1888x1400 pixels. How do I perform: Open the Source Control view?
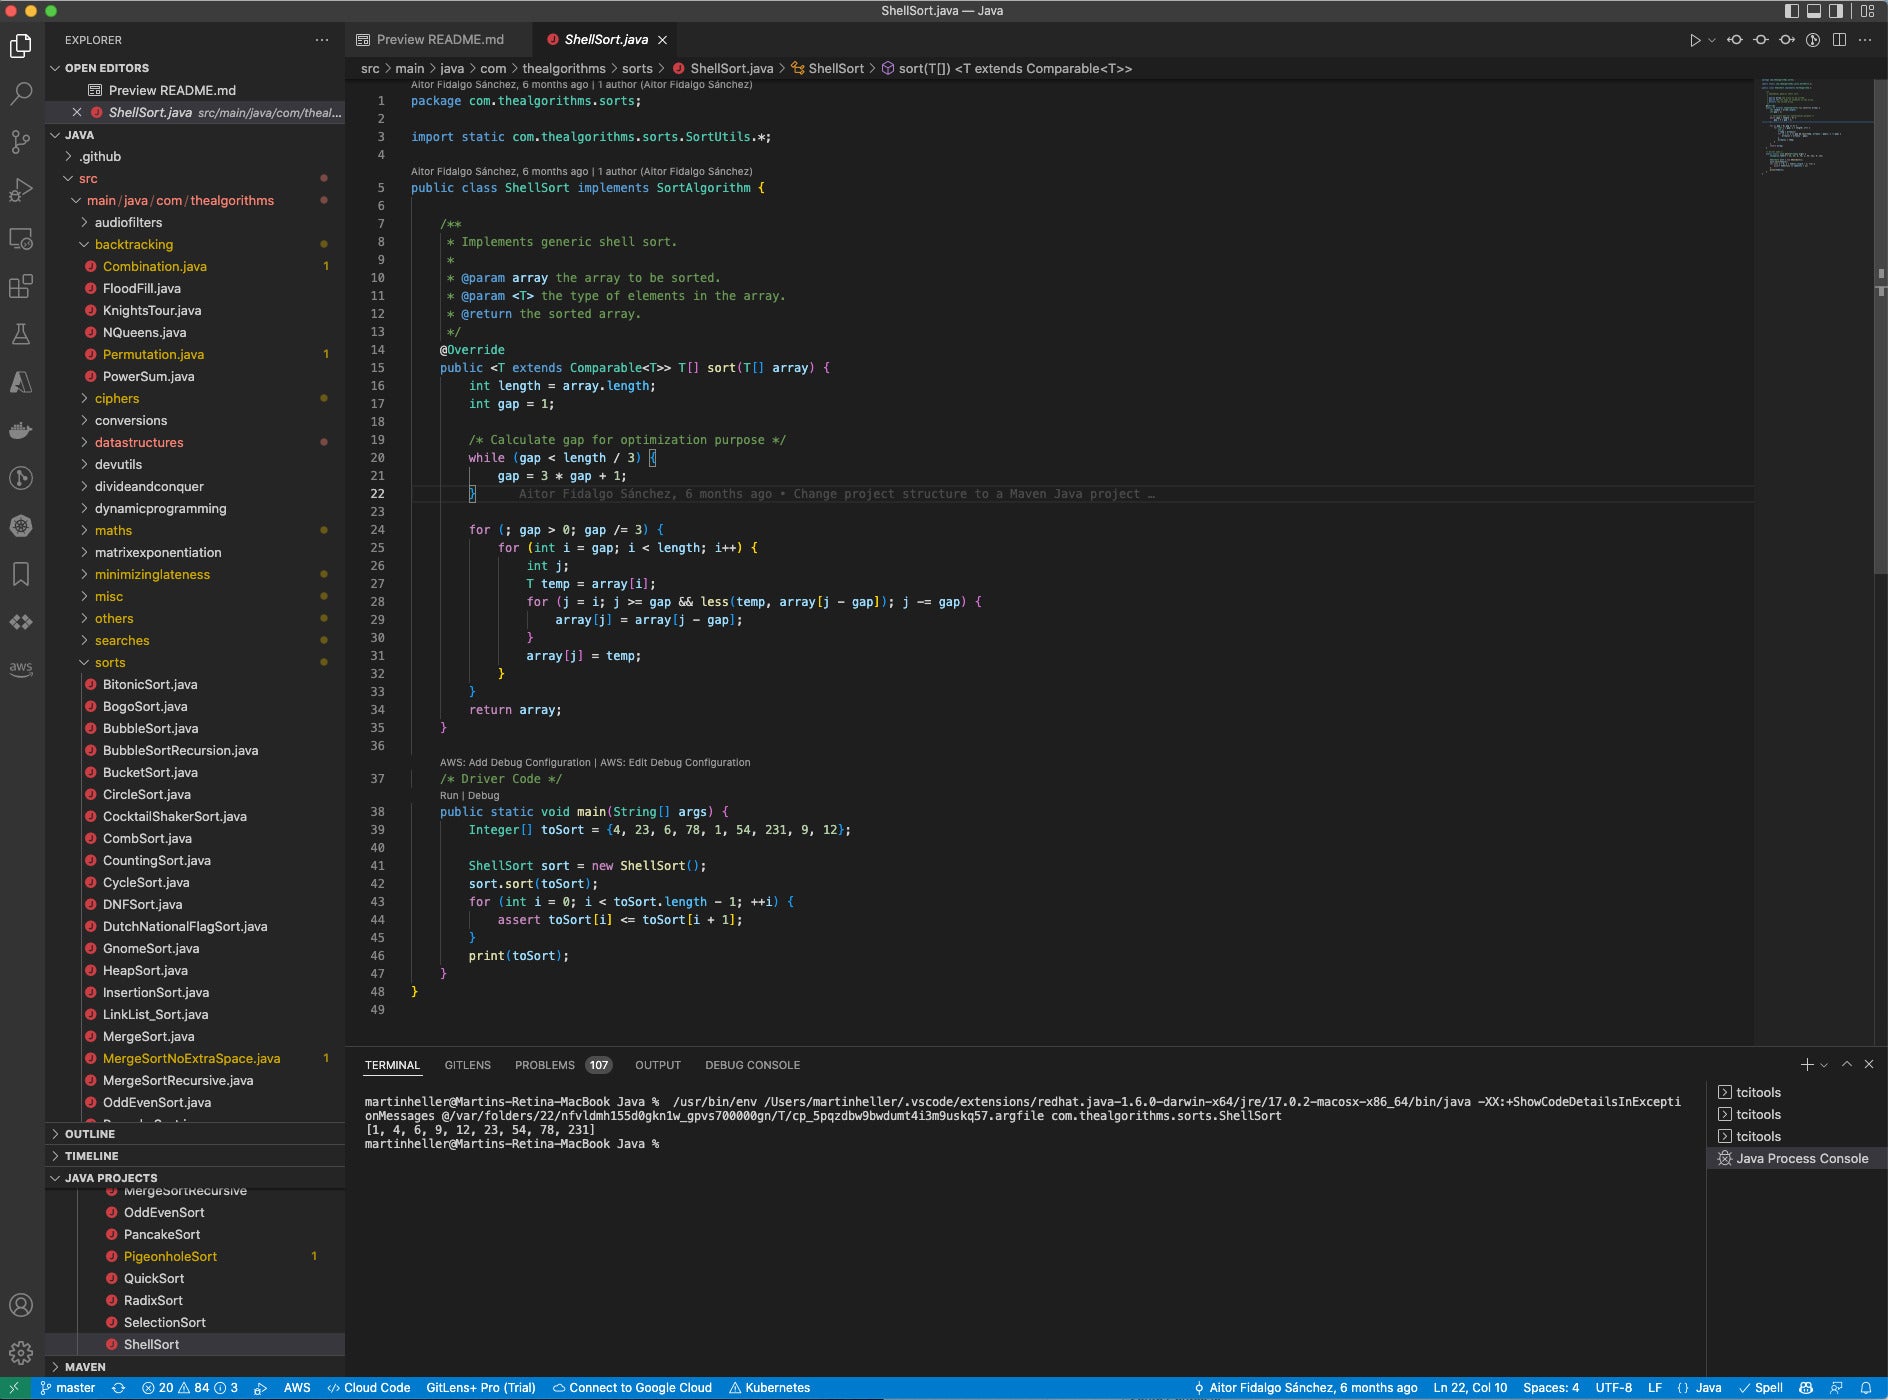pyautogui.click(x=21, y=142)
